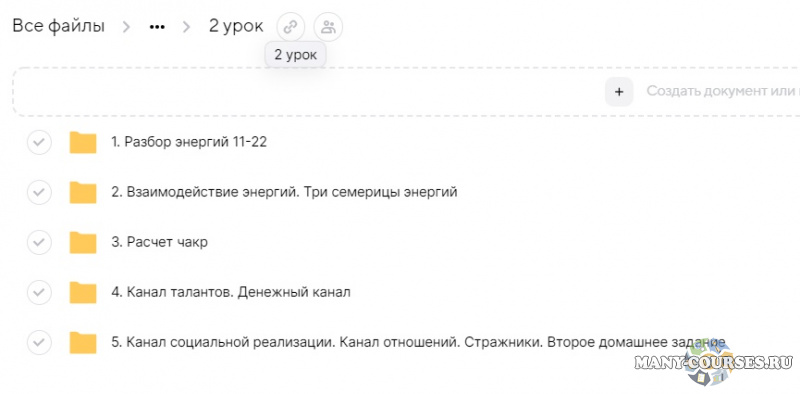Click chevron before 2 урок breadcrumb
800x394 pixels.
(187, 27)
